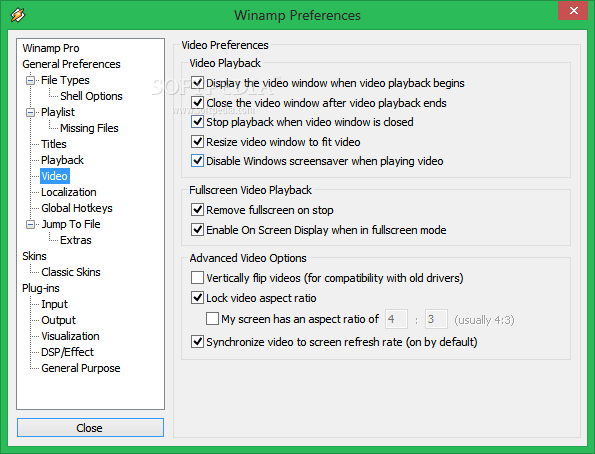Open the Playback preferences page

pyautogui.click(x=62, y=160)
